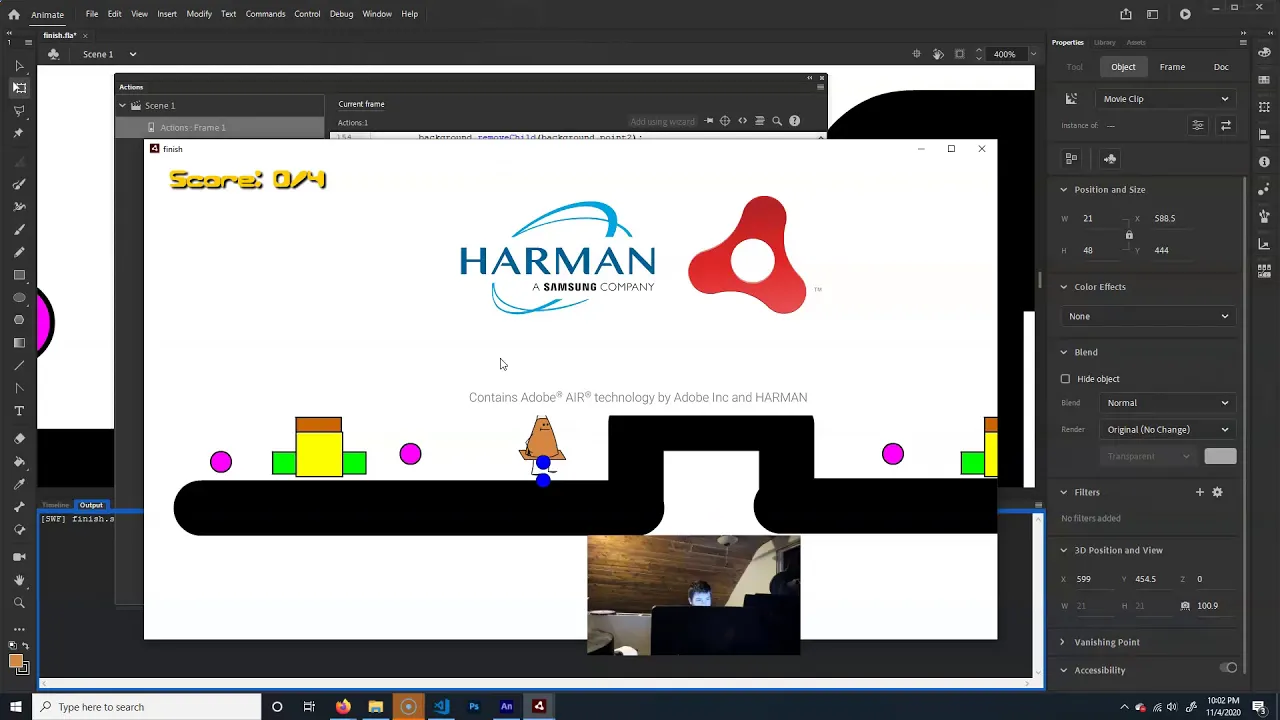The image size is (1280, 720).
Task: Switch to the Frame properties tab
Action: [1172, 67]
